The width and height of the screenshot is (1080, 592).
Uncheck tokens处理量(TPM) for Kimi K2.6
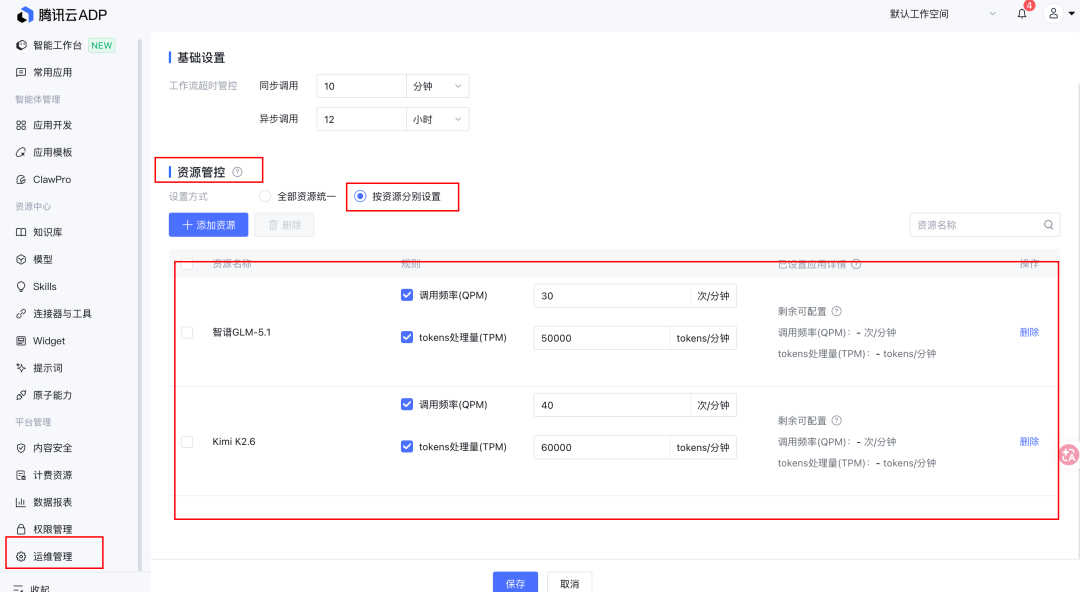(407, 447)
